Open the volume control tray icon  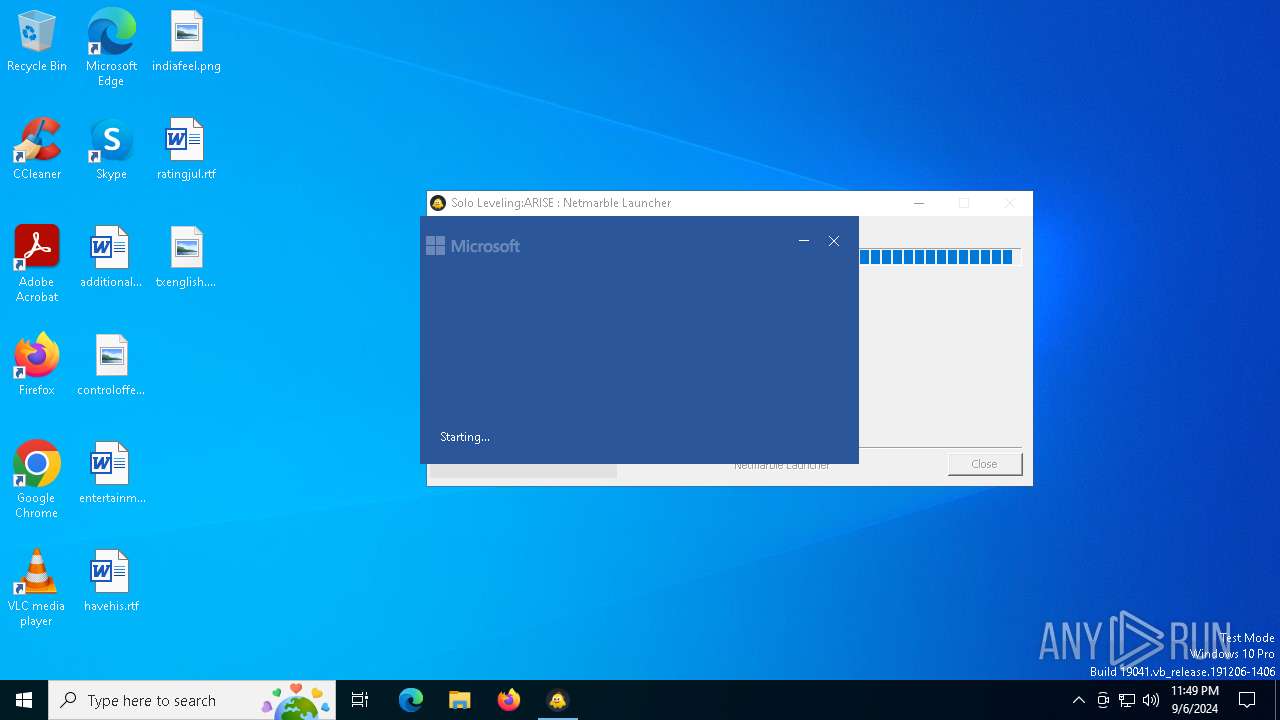[1151, 700]
